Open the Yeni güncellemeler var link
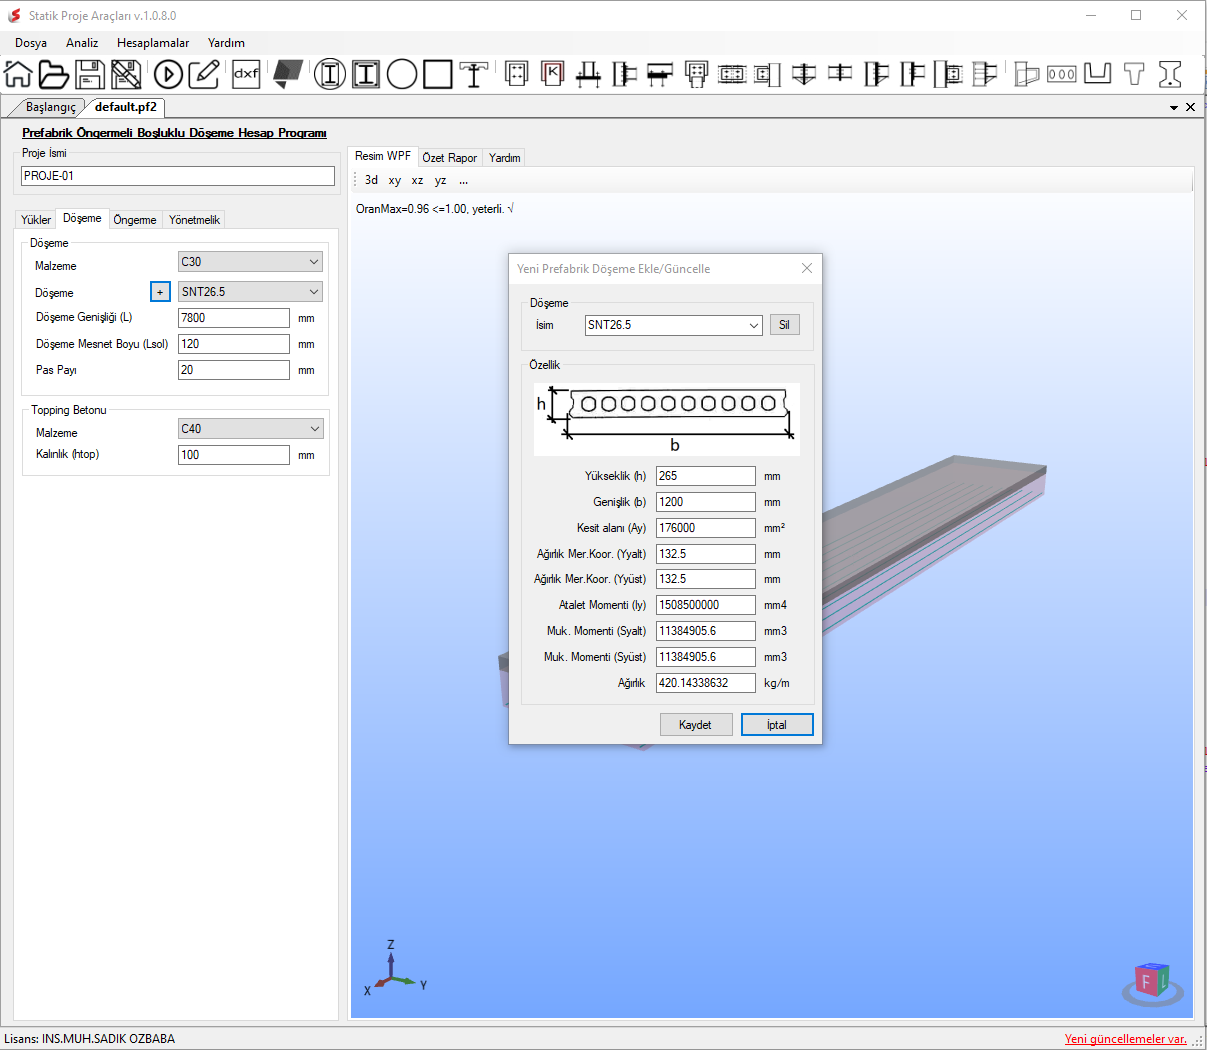 (1125, 1039)
